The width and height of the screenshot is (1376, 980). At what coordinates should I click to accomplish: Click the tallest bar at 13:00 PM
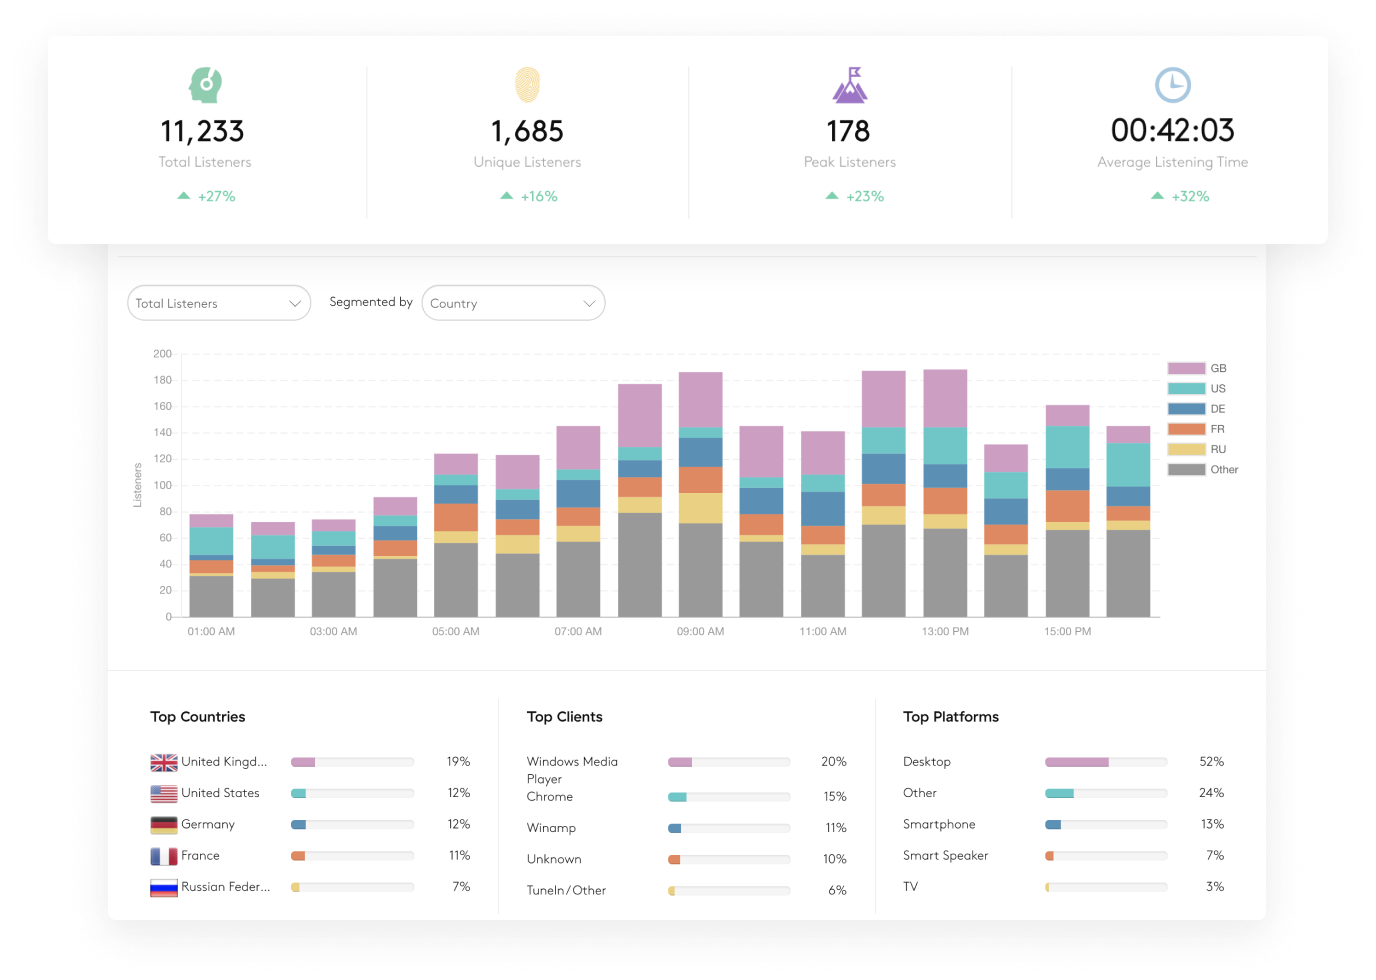click(x=944, y=480)
